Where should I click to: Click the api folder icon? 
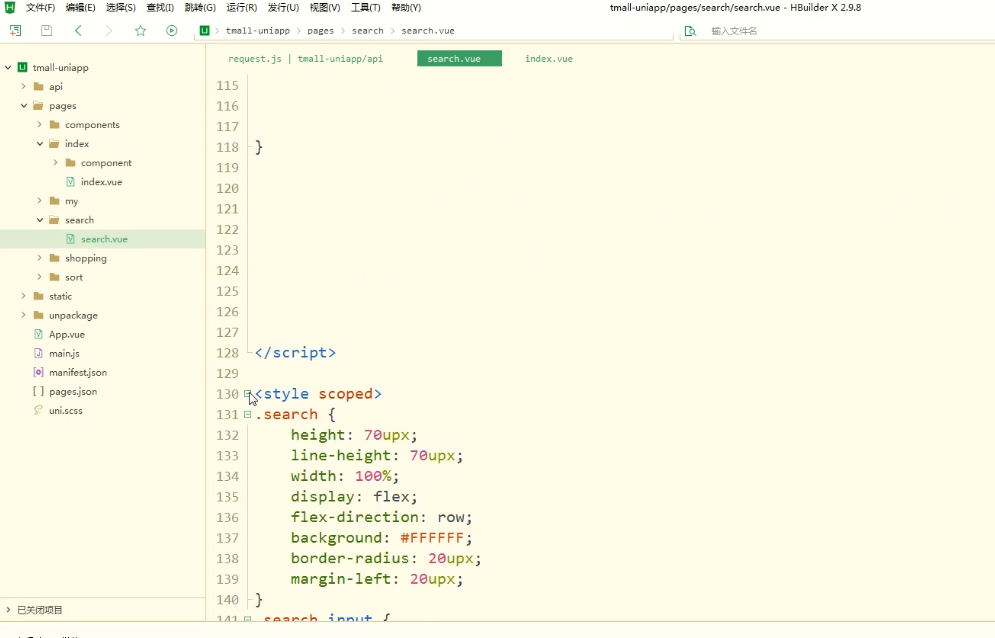(39, 86)
